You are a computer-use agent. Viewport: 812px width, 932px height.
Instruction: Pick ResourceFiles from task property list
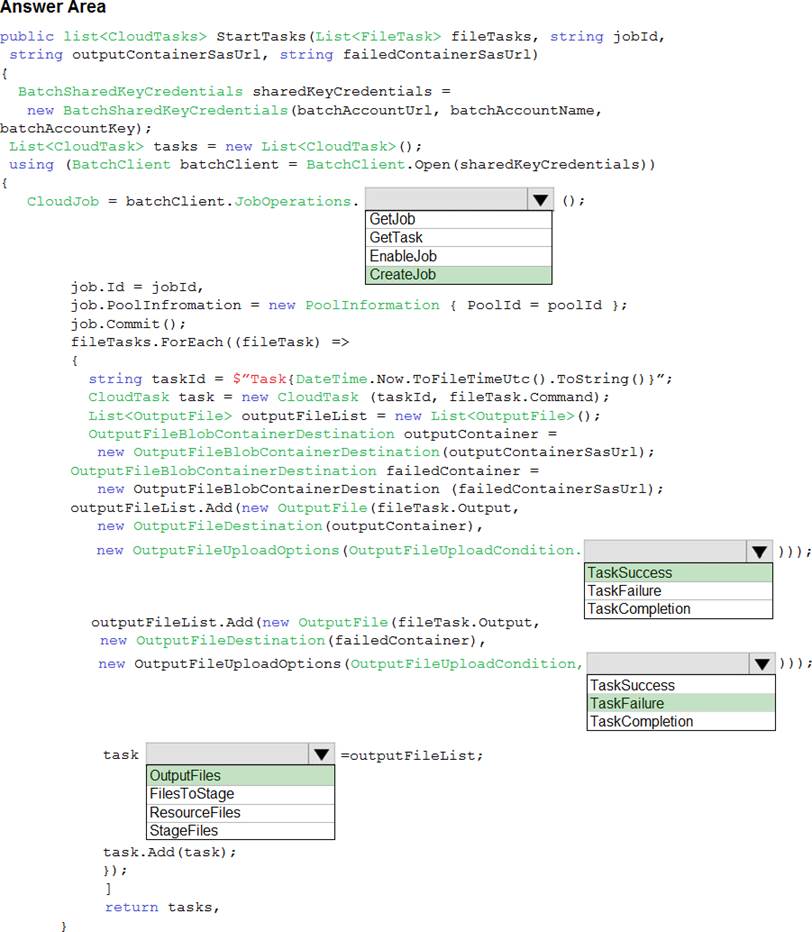click(240, 812)
